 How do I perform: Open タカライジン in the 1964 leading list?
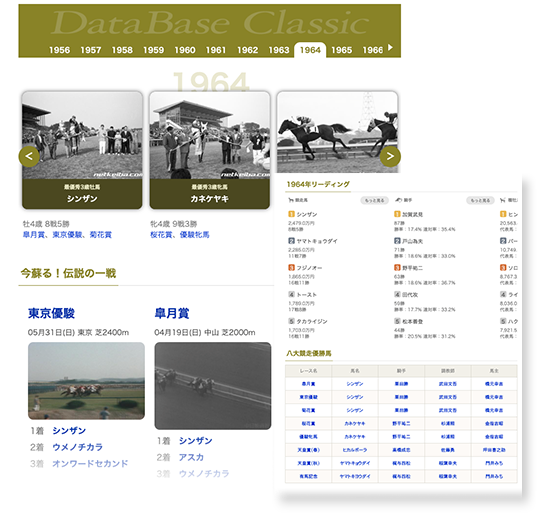pos(312,321)
